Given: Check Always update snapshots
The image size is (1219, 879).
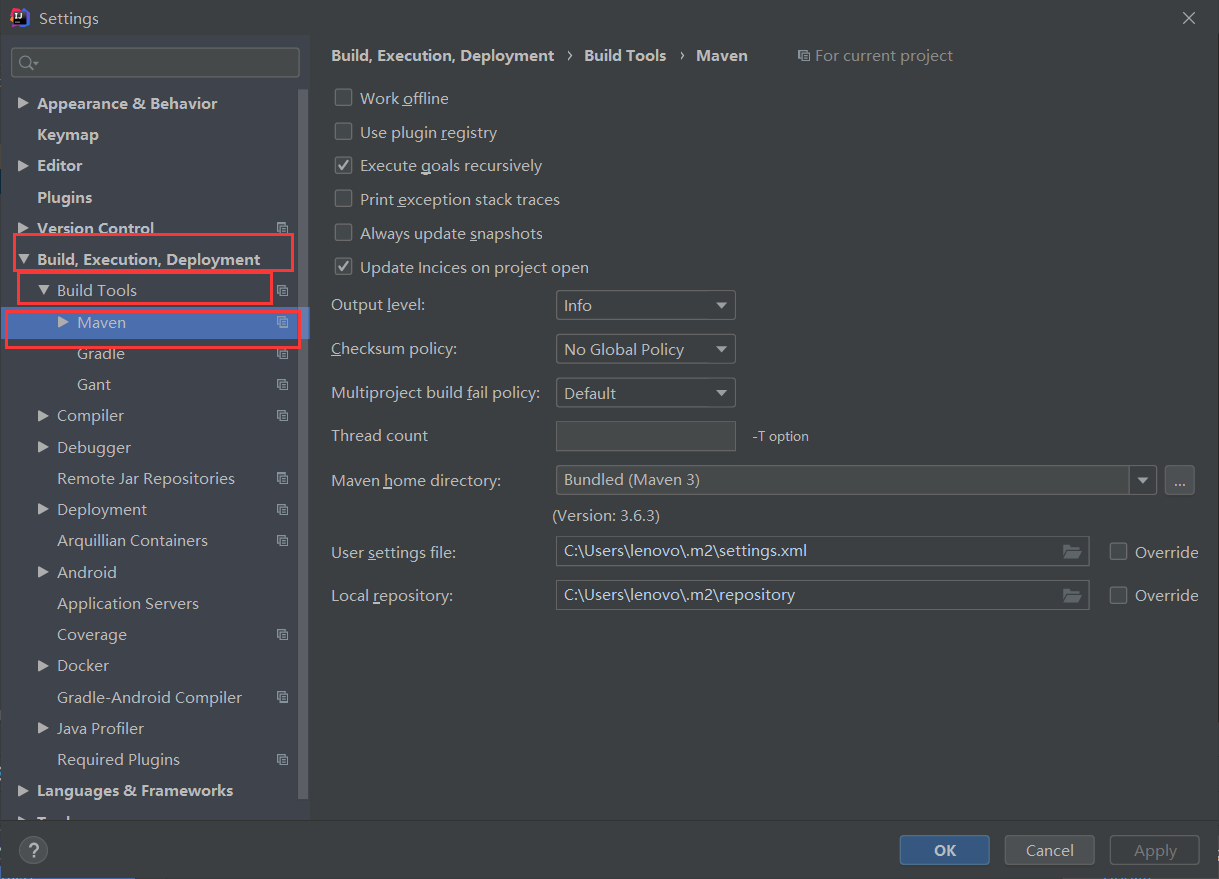Looking at the screenshot, I should [343, 233].
